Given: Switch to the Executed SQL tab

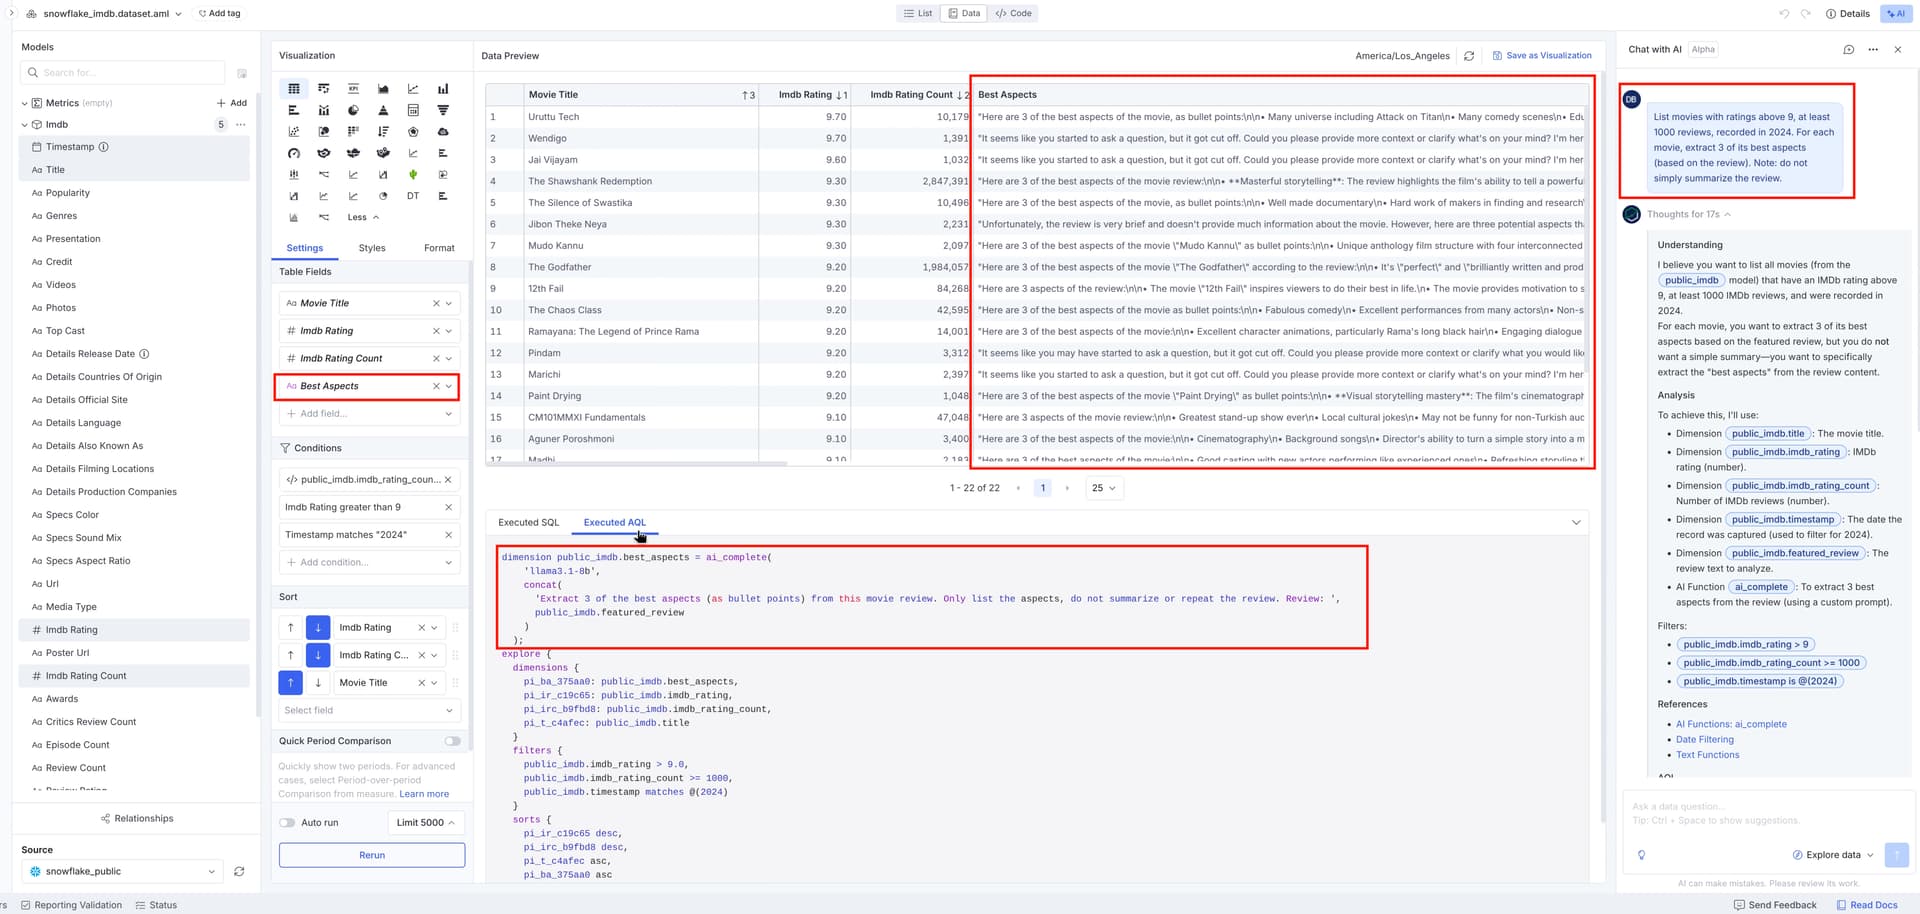Looking at the screenshot, I should [x=529, y=522].
